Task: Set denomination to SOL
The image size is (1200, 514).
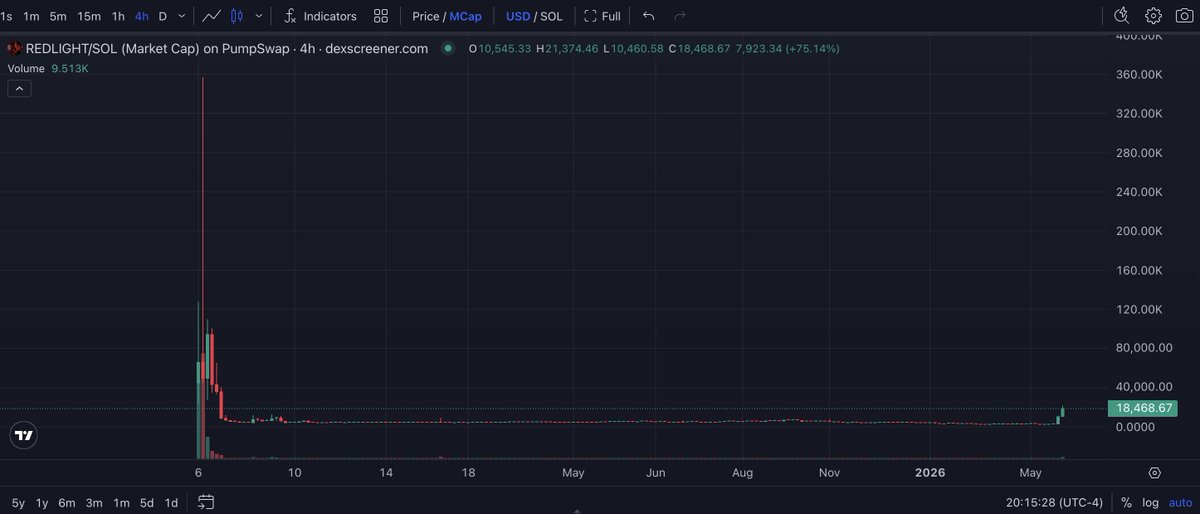Action: click(x=551, y=16)
